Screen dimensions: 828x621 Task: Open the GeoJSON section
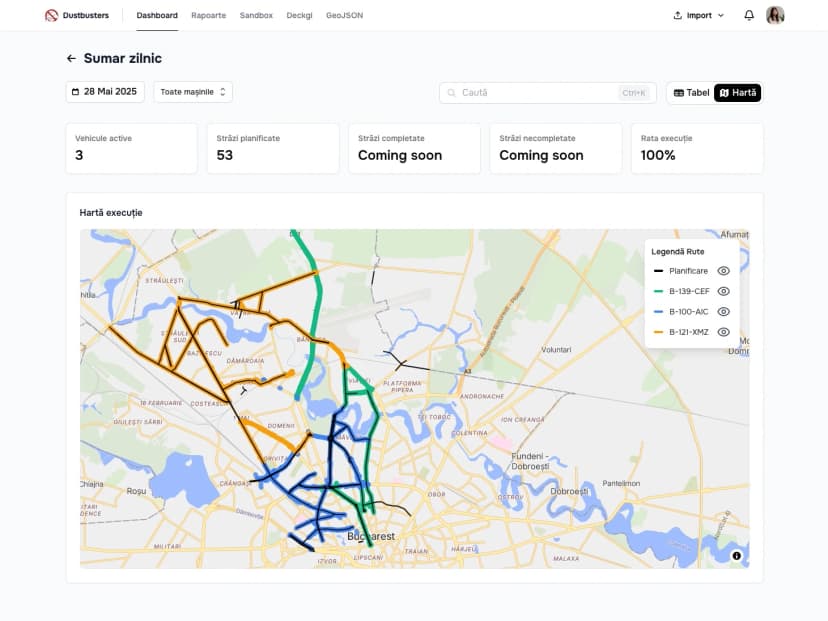(344, 15)
